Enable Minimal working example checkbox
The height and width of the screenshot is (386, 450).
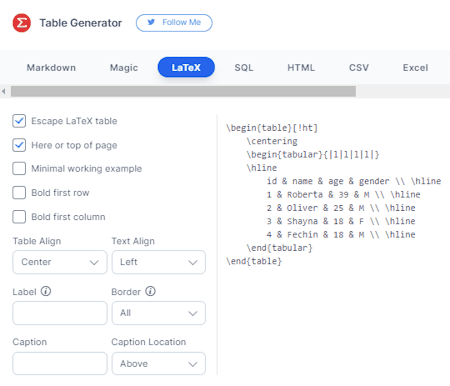coord(19,168)
